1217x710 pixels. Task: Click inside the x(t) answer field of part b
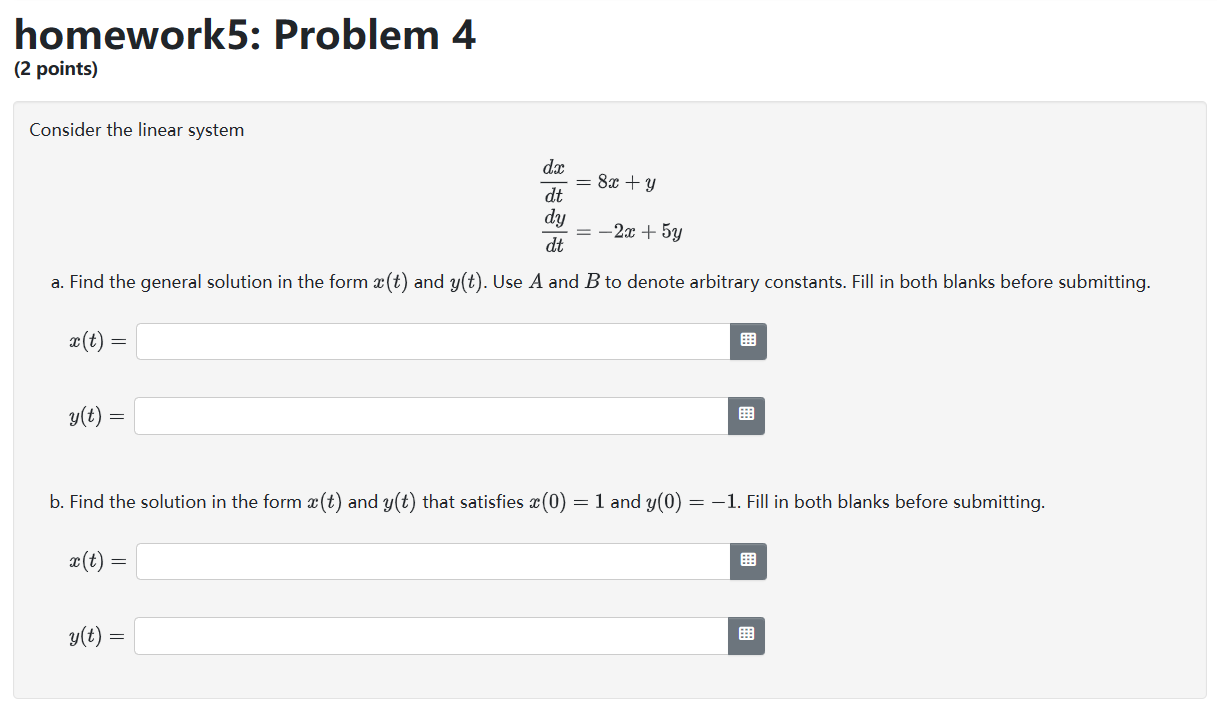430,561
